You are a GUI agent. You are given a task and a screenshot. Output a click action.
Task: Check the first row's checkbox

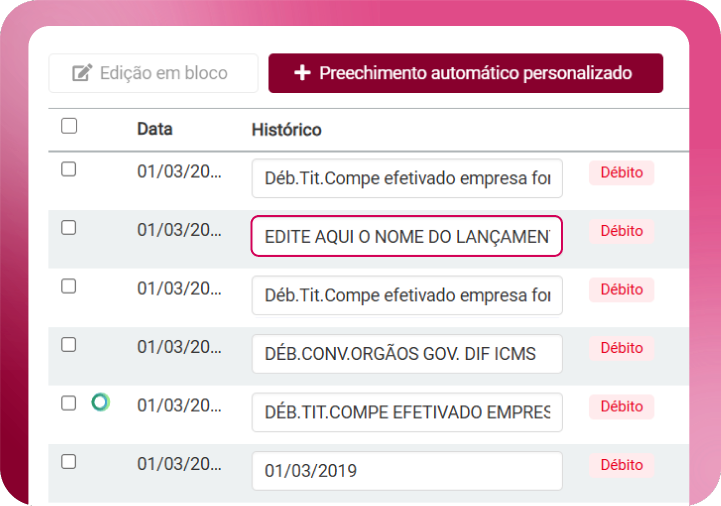[x=69, y=169]
